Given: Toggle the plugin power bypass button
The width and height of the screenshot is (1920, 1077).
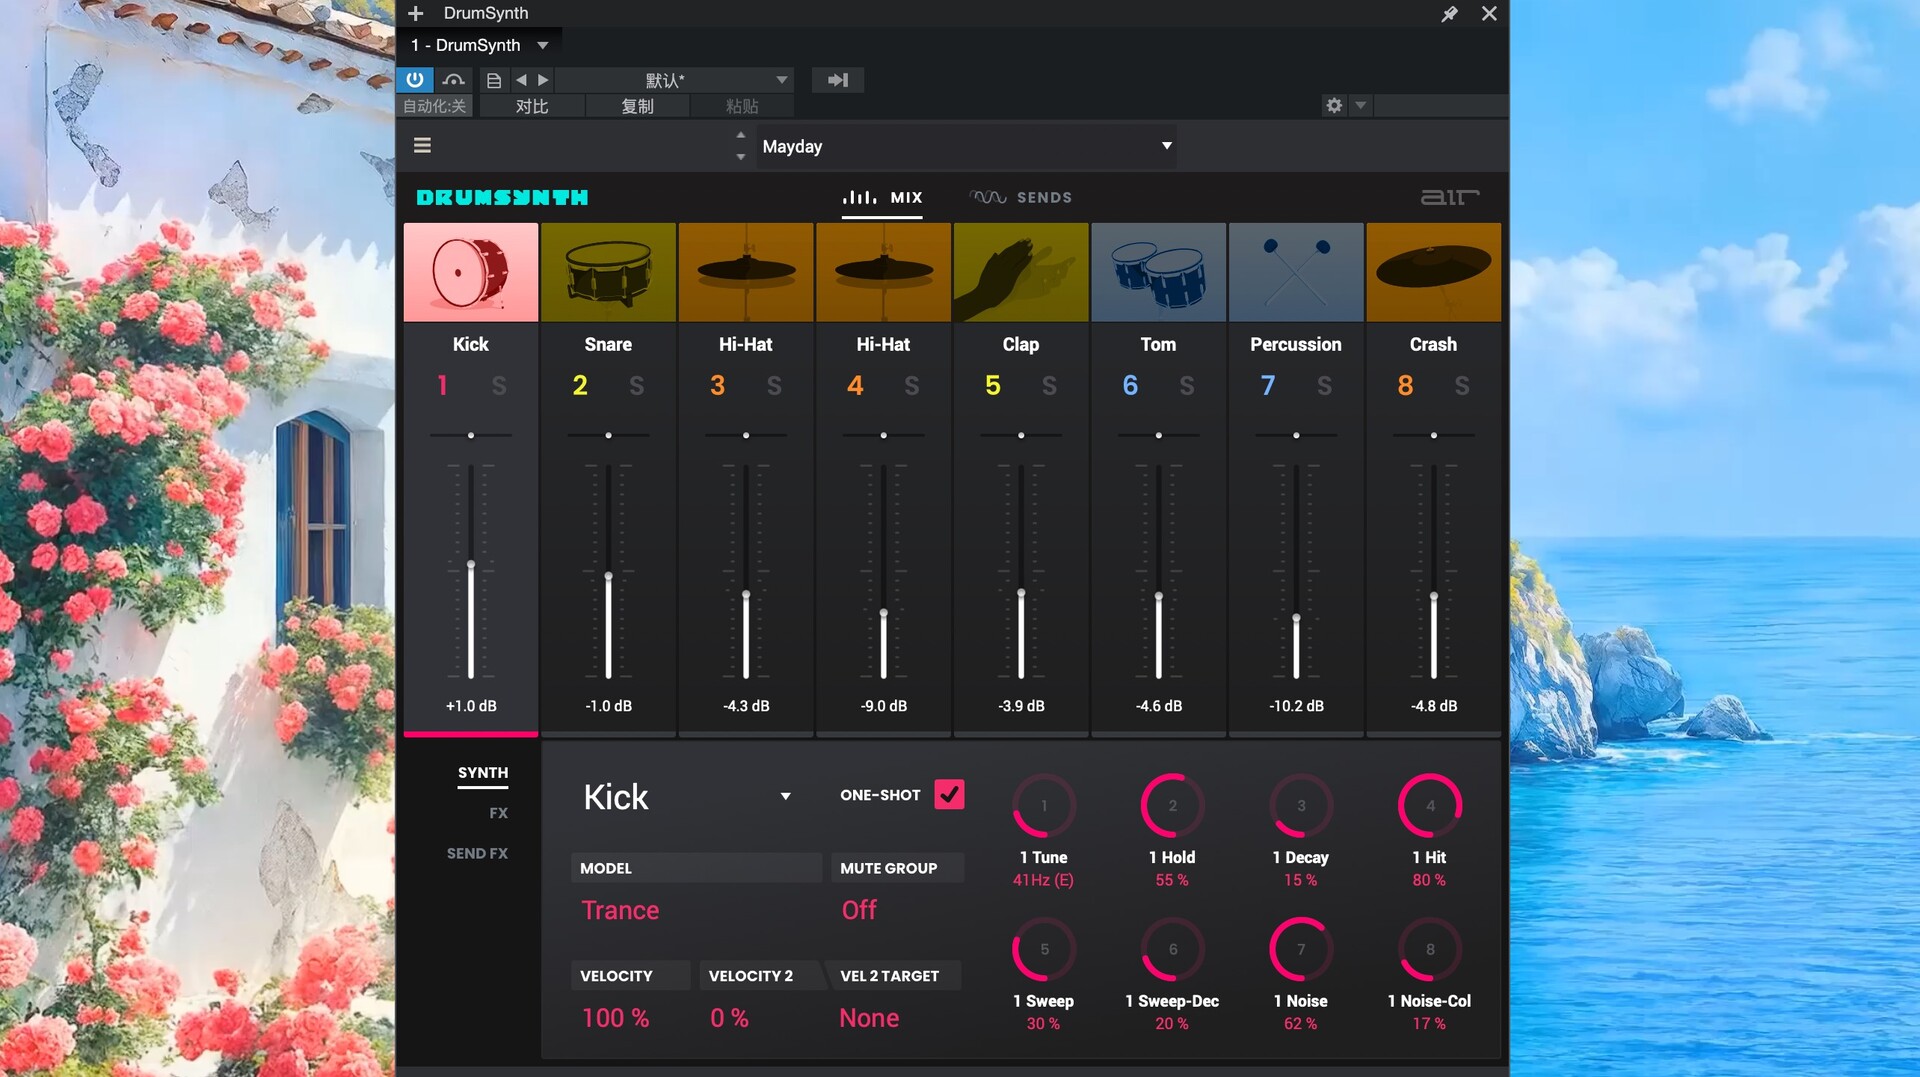Looking at the screenshot, I should (x=415, y=80).
